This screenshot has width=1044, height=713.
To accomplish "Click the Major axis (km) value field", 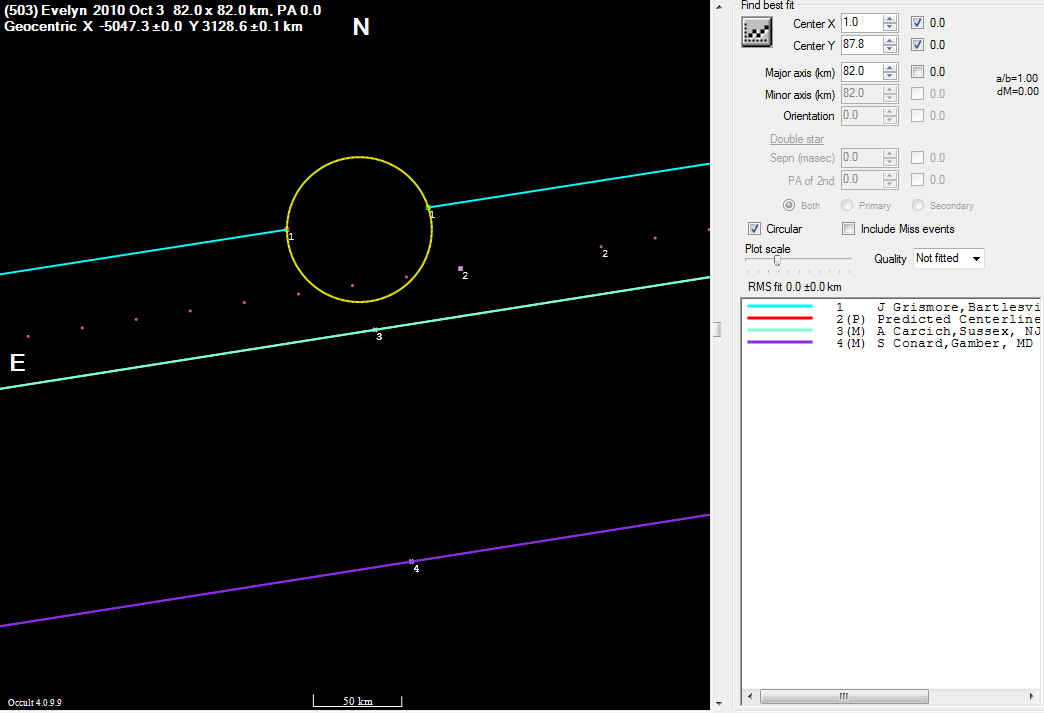I will pos(862,71).
